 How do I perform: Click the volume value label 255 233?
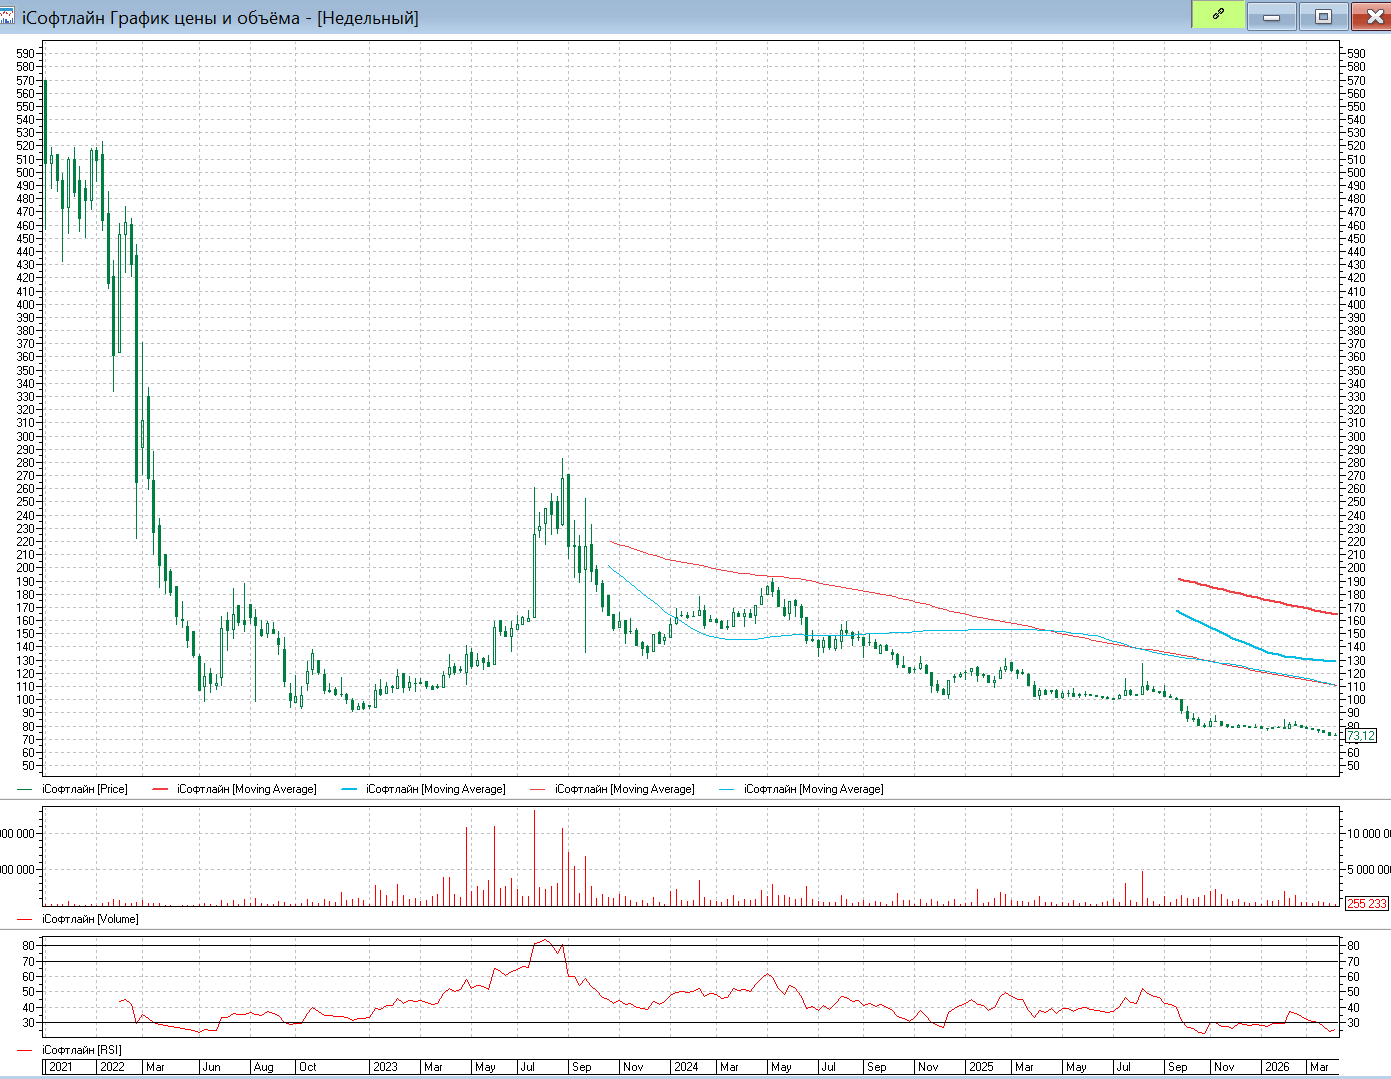tap(1367, 903)
